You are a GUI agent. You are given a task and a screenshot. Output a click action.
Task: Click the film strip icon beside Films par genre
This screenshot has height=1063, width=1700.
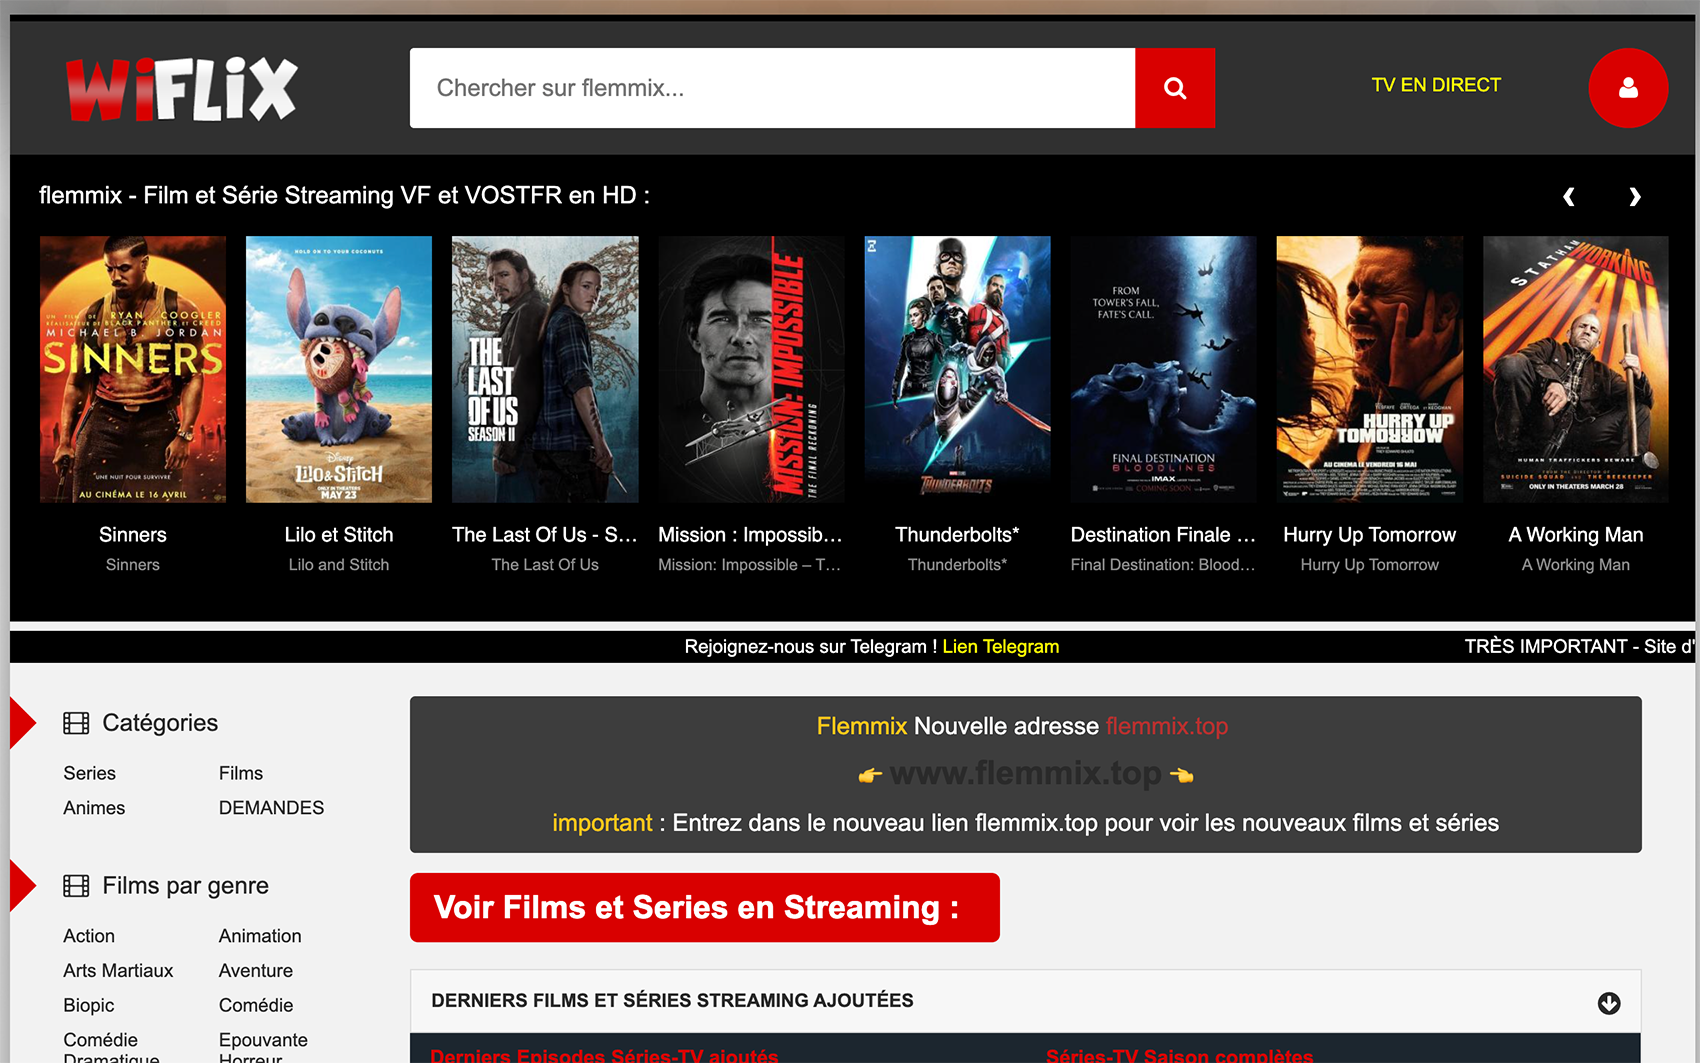[x=76, y=886]
